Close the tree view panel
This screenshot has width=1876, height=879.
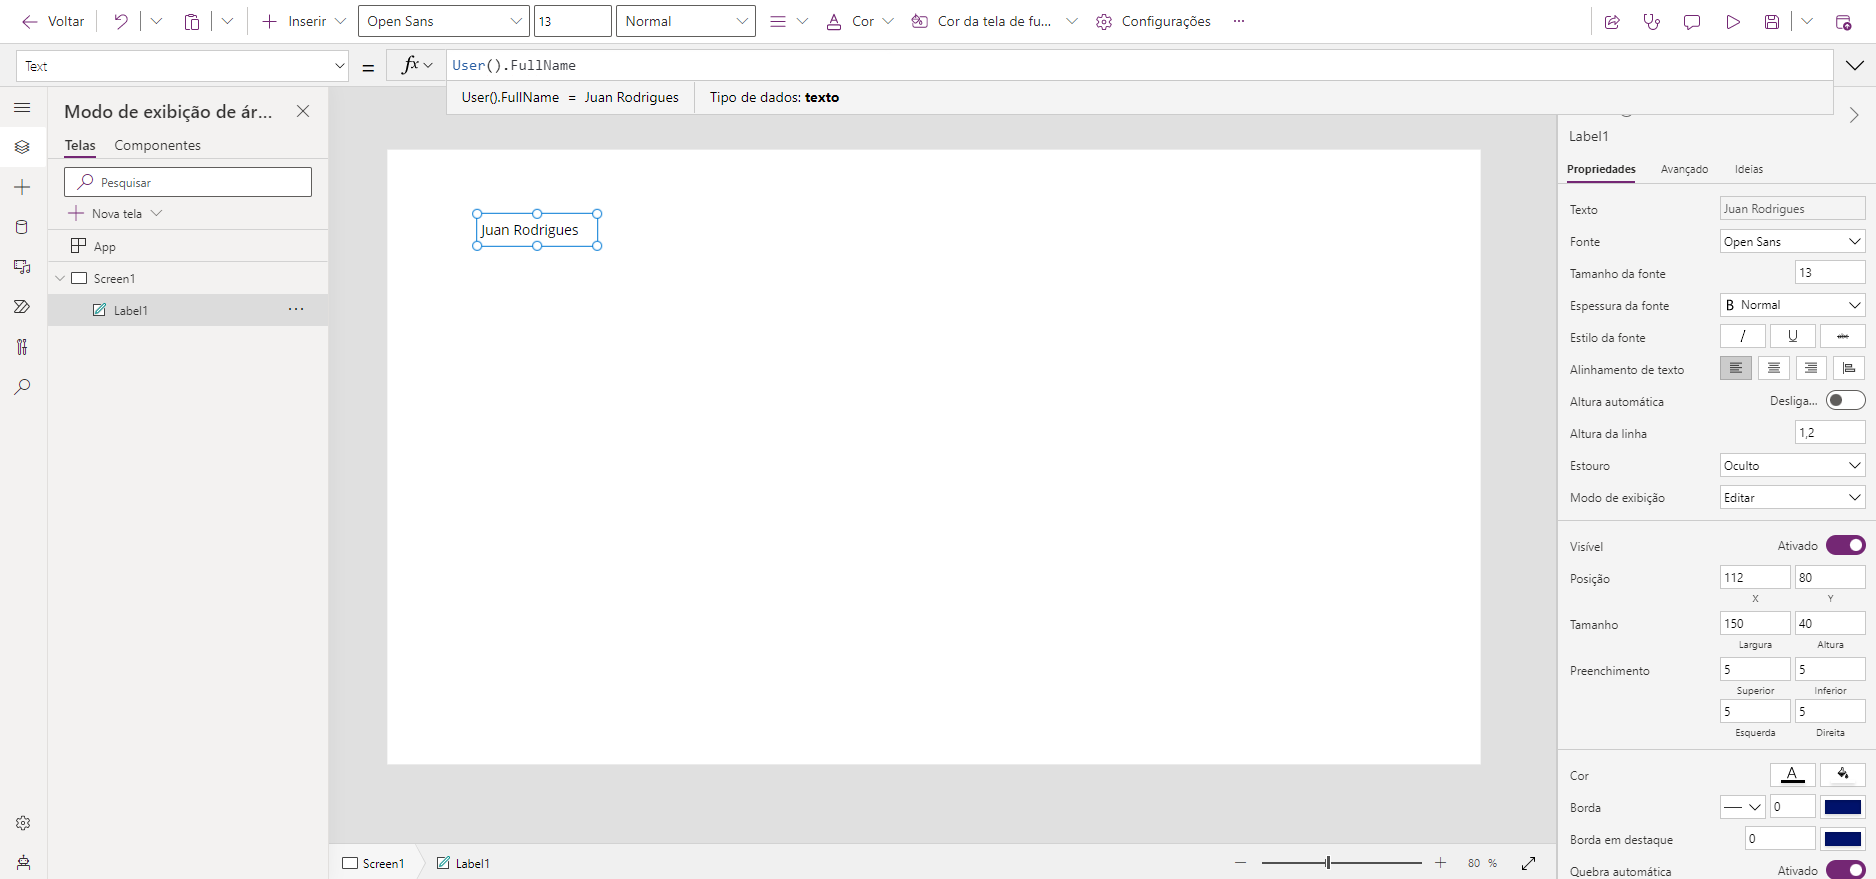coord(303,111)
